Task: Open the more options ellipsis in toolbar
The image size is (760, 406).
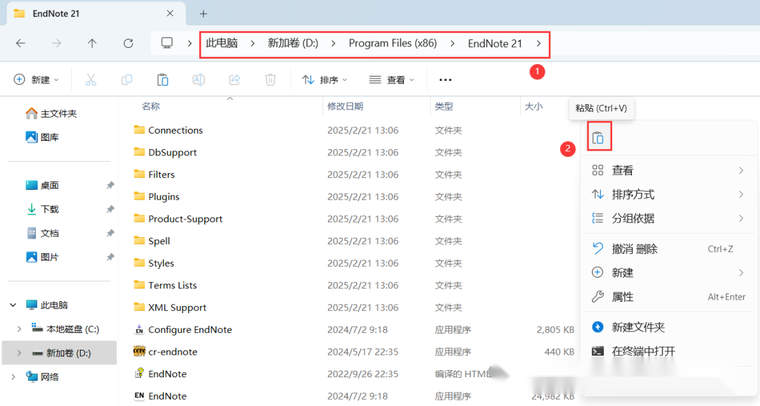Action: click(x=445, y=80)
